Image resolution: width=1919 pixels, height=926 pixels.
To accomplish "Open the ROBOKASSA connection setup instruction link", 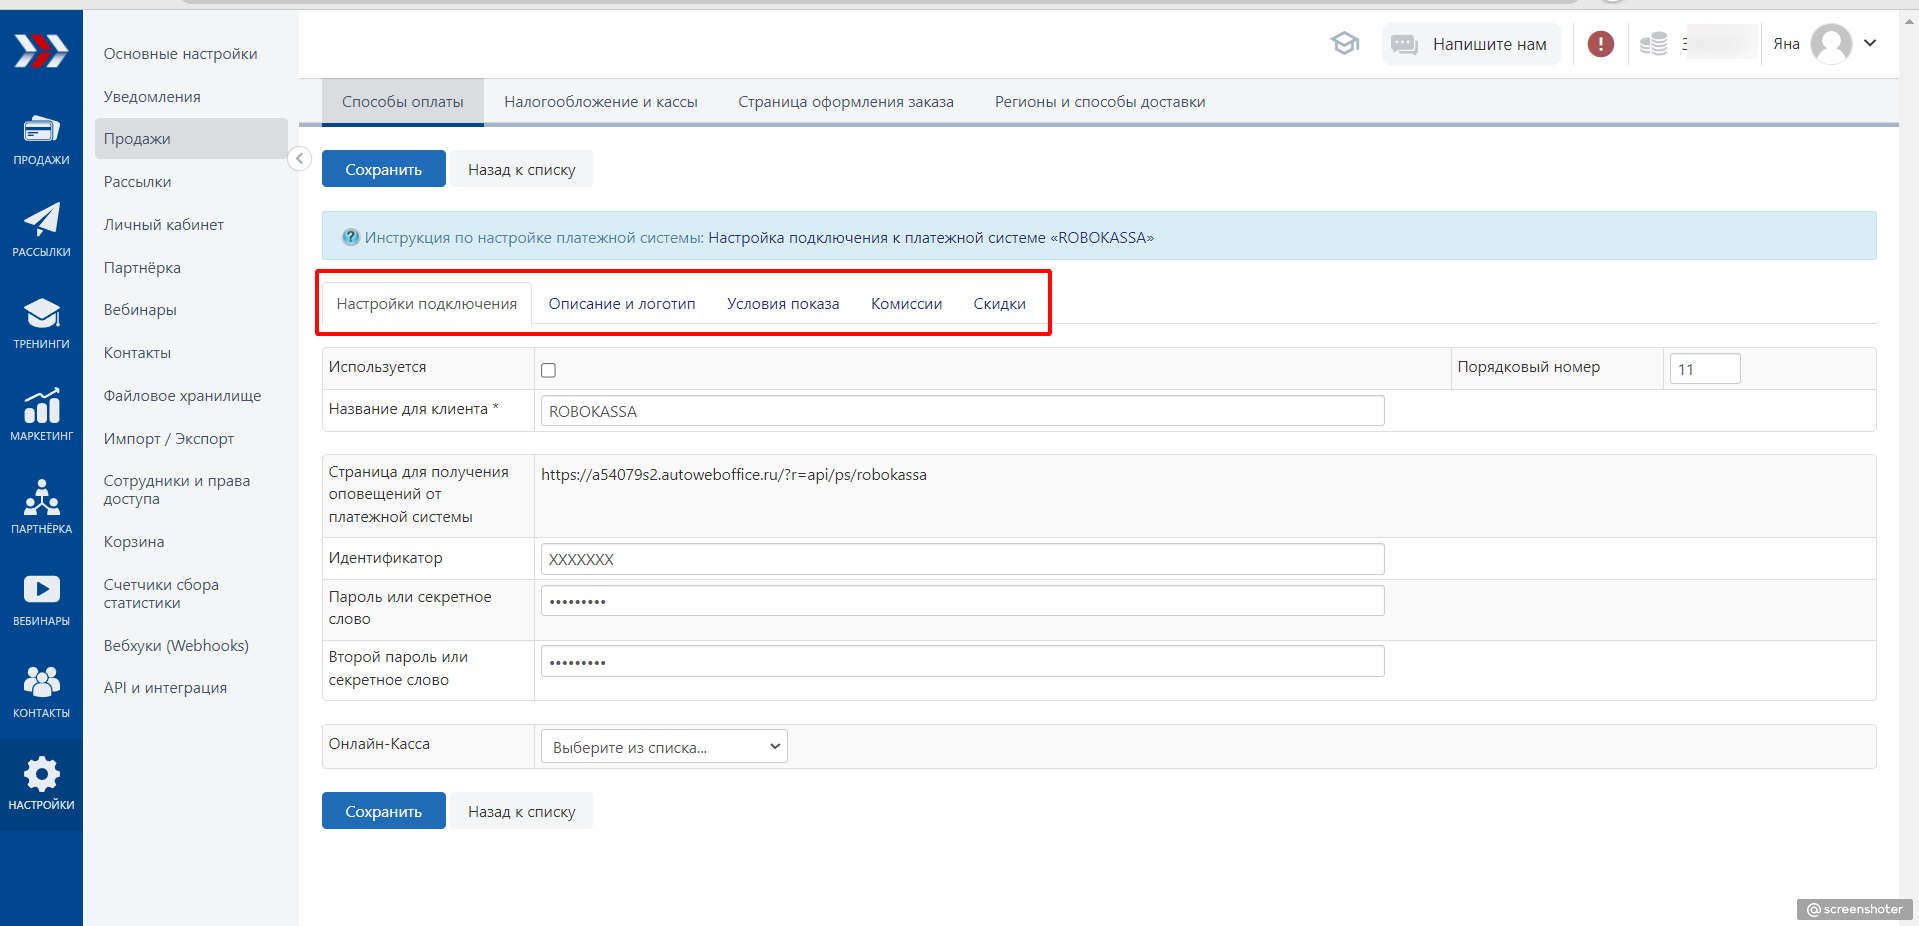I will pyautogui.click(x=931, y=238).
